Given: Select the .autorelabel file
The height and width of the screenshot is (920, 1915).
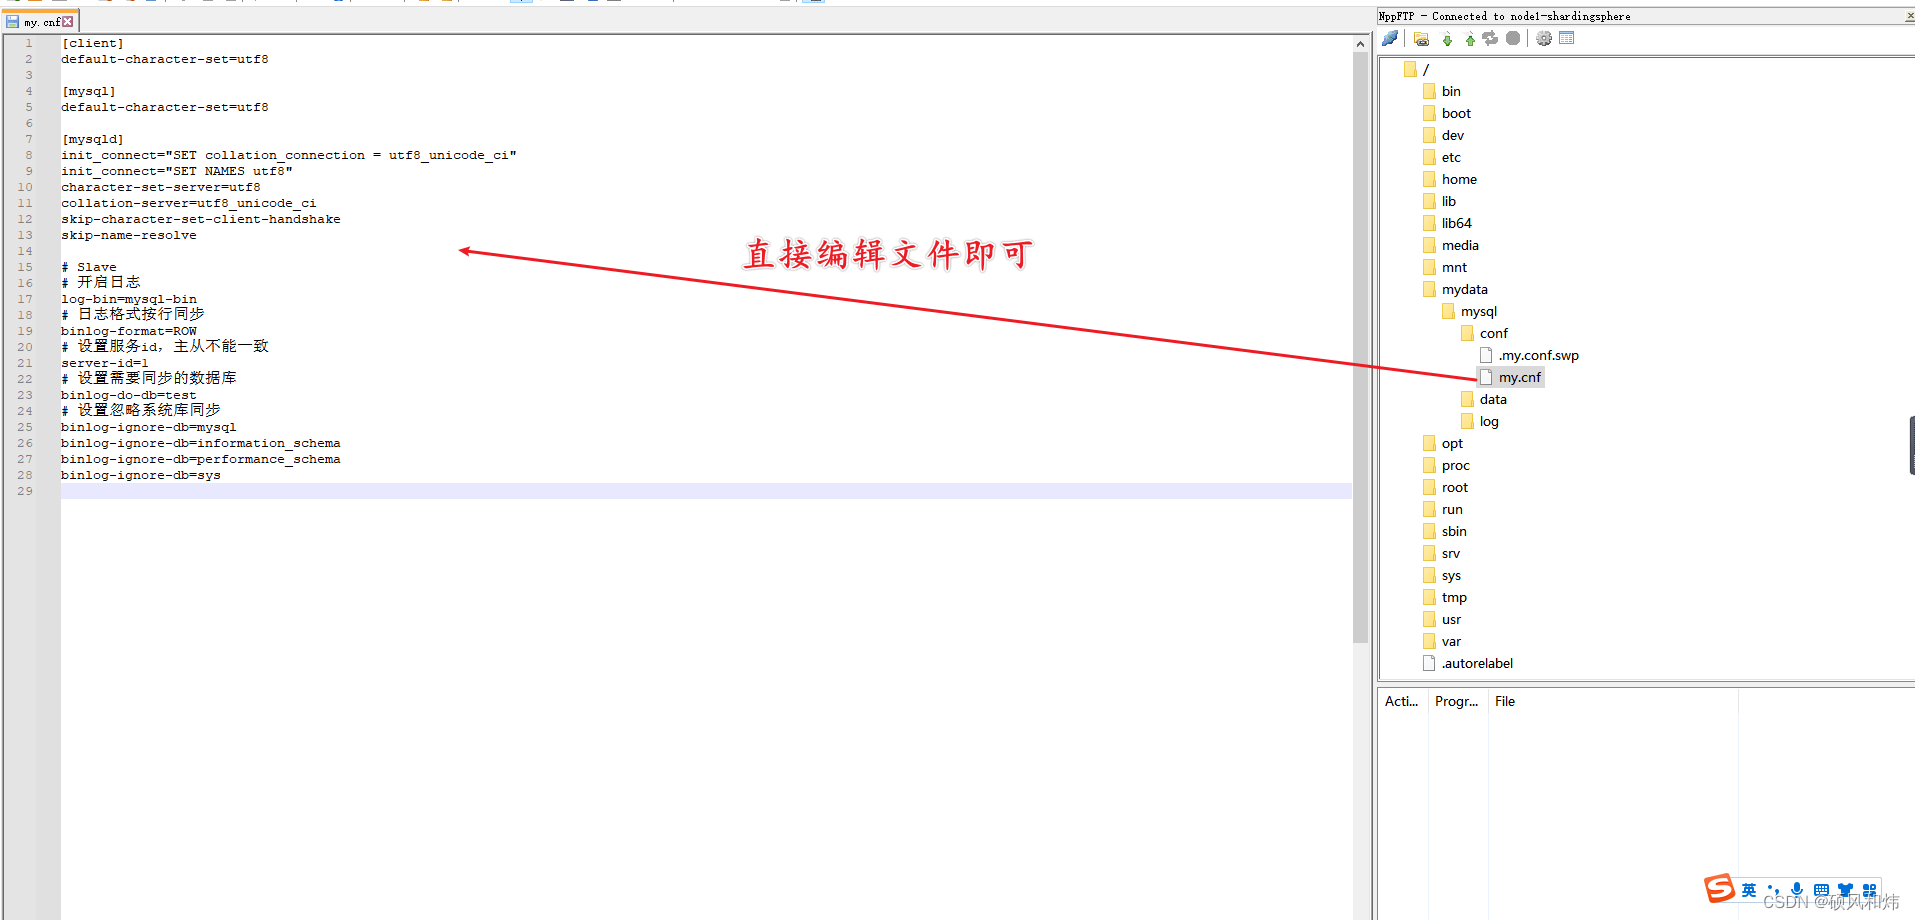Looking at the screenshot, I should pos(1477,663).
